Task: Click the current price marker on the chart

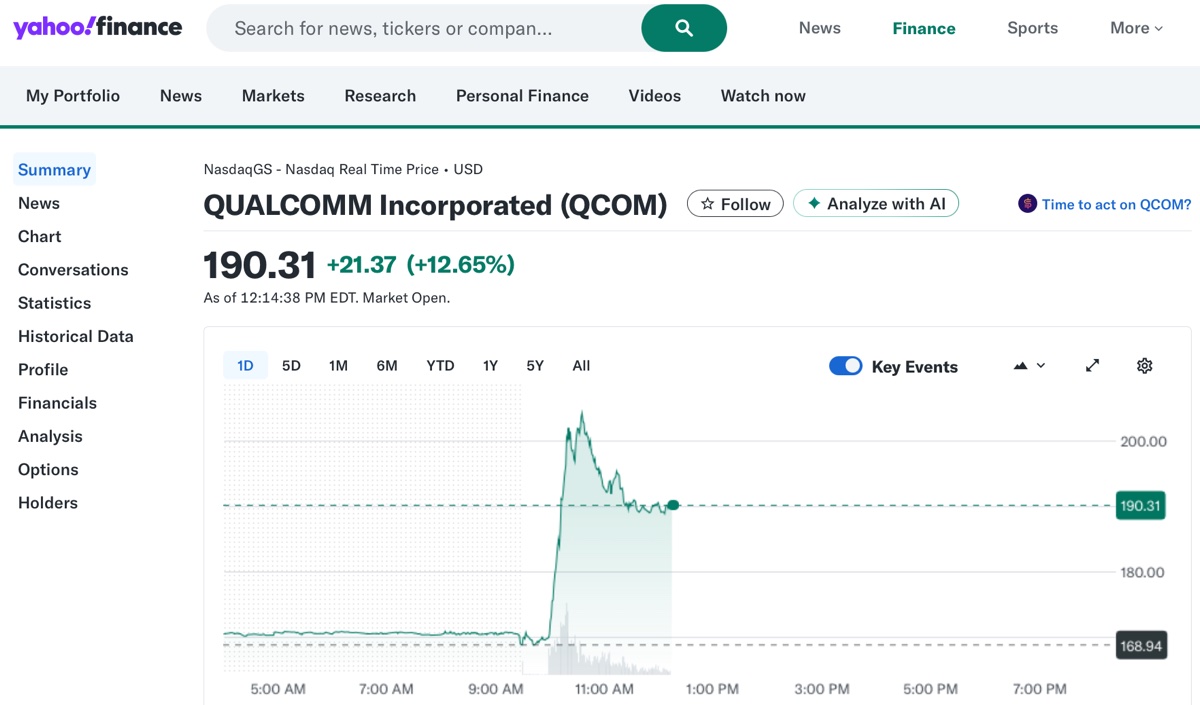Action: coord(672,505)
